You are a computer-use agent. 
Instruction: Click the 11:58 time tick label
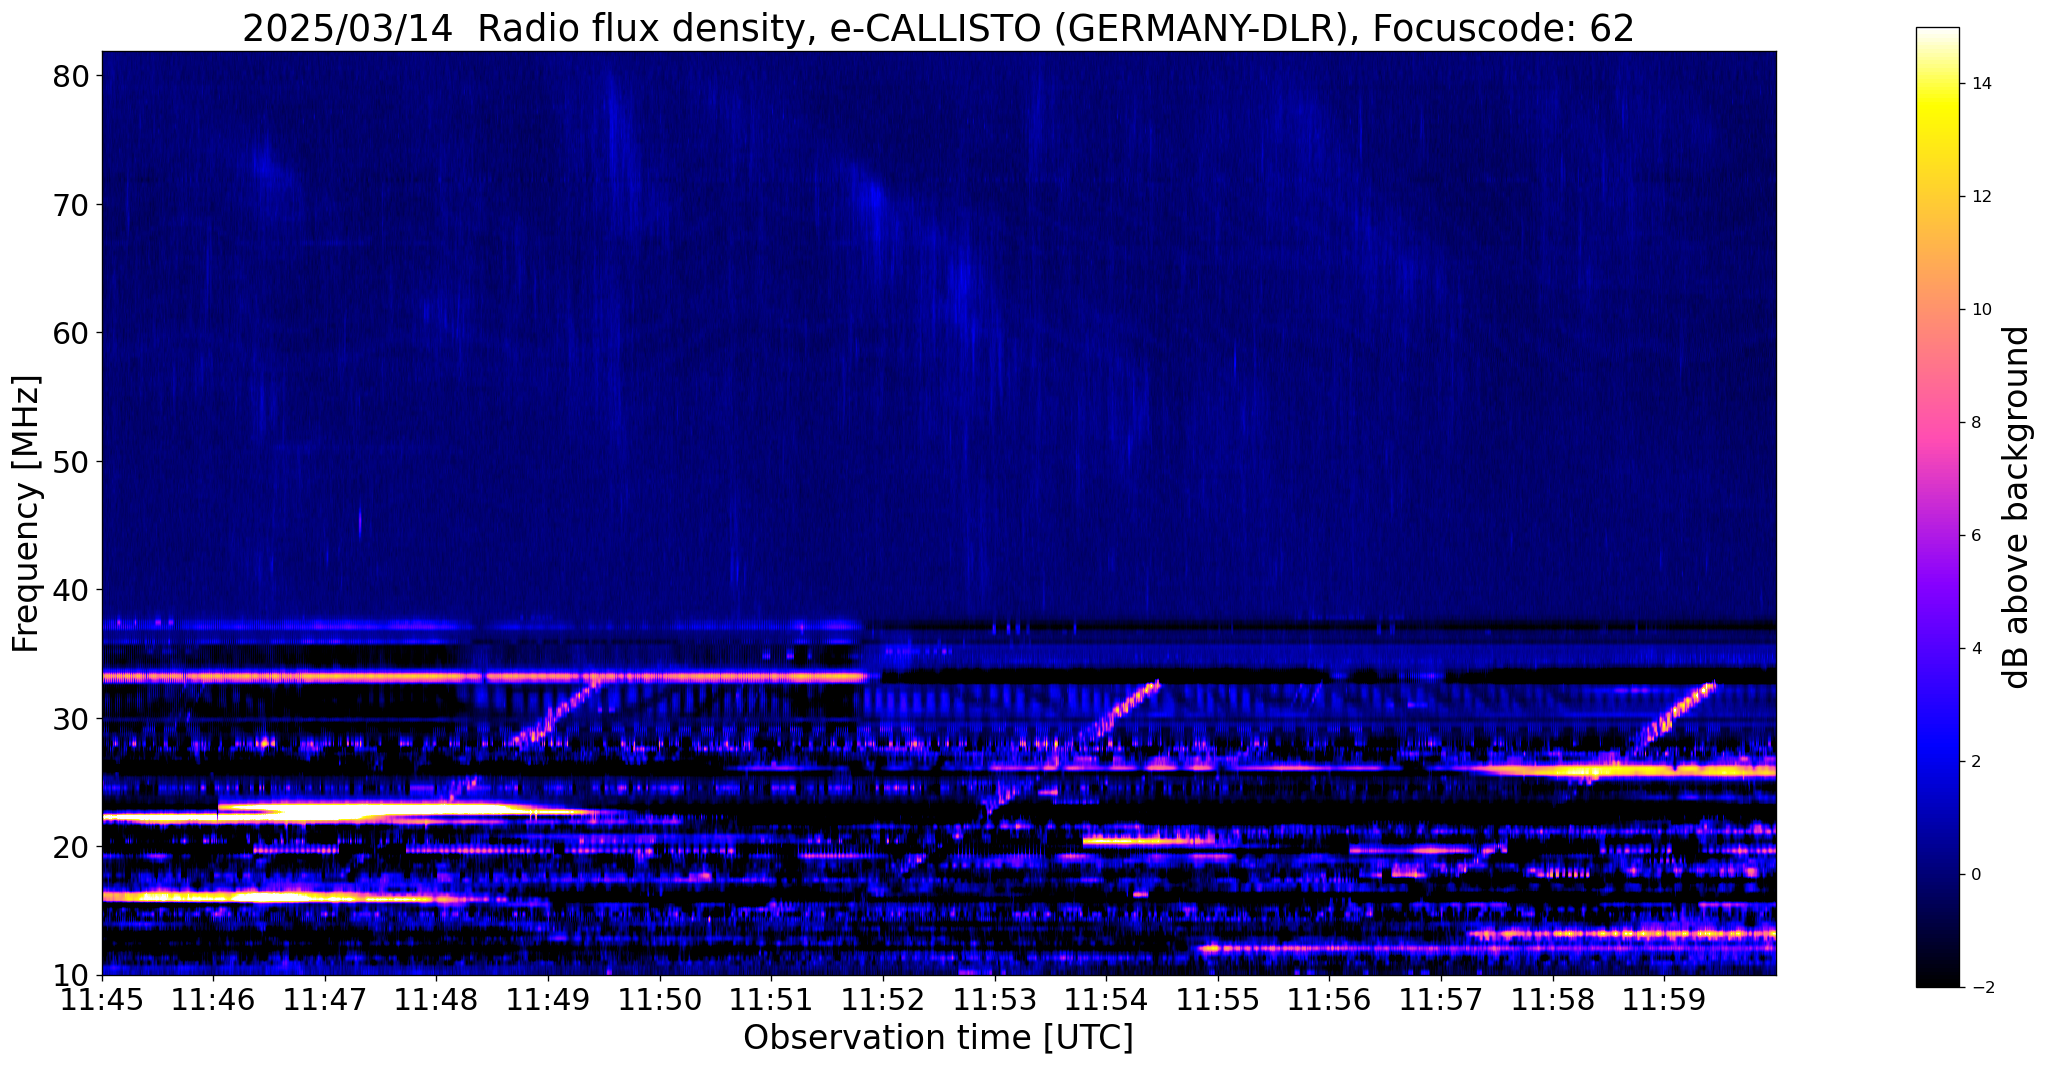pos(1552,1000)
